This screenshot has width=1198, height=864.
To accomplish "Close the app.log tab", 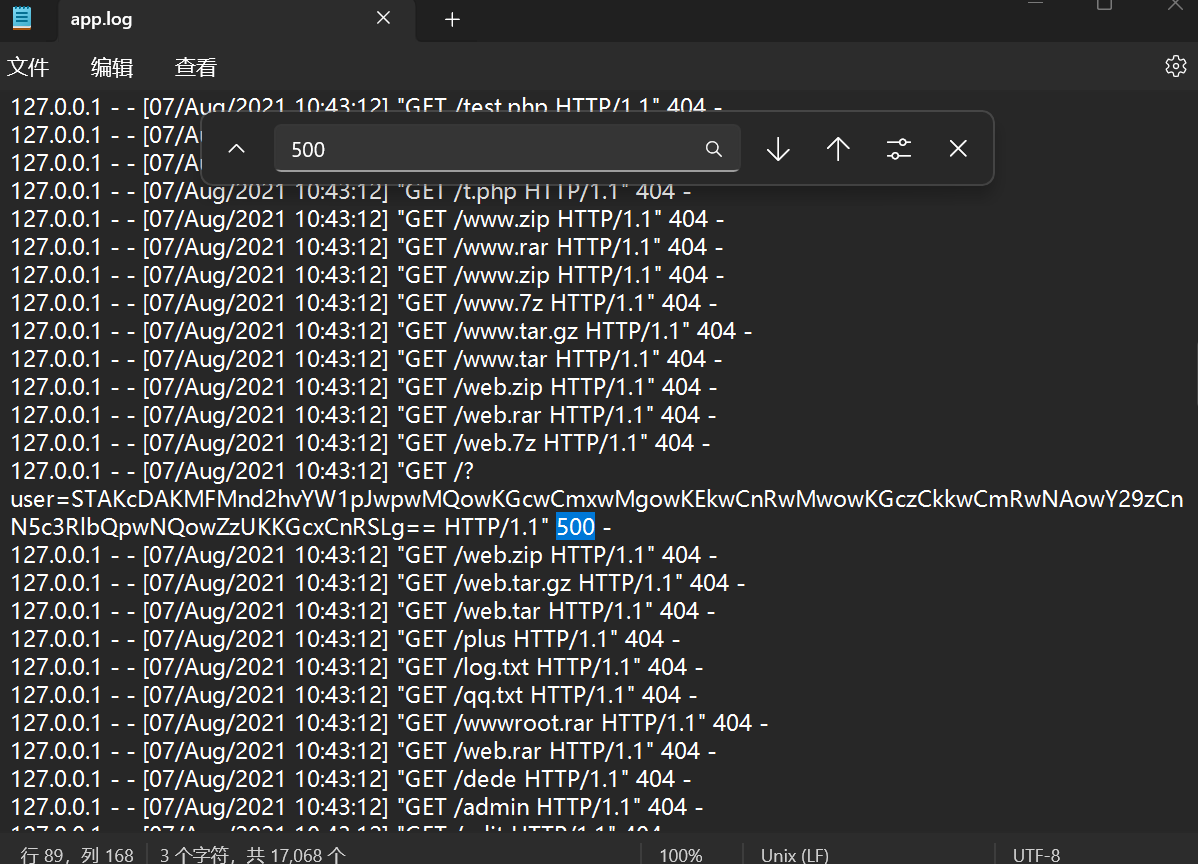I will coord(383,19).
